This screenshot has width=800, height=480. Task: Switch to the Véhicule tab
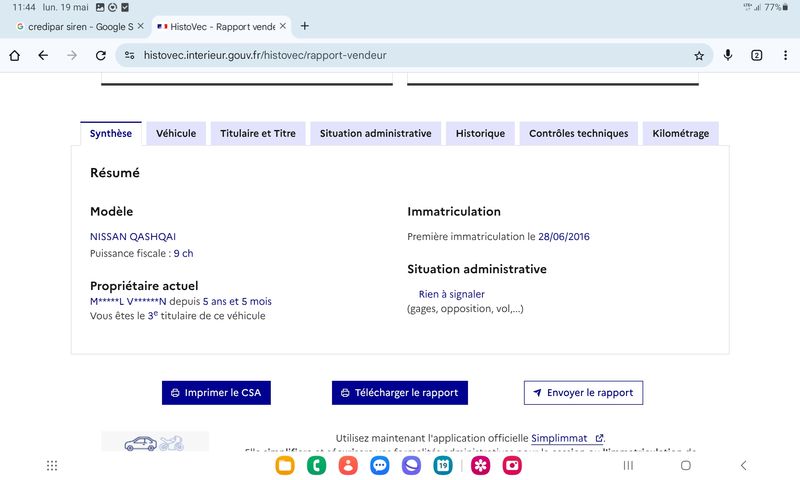pos(176,134)
